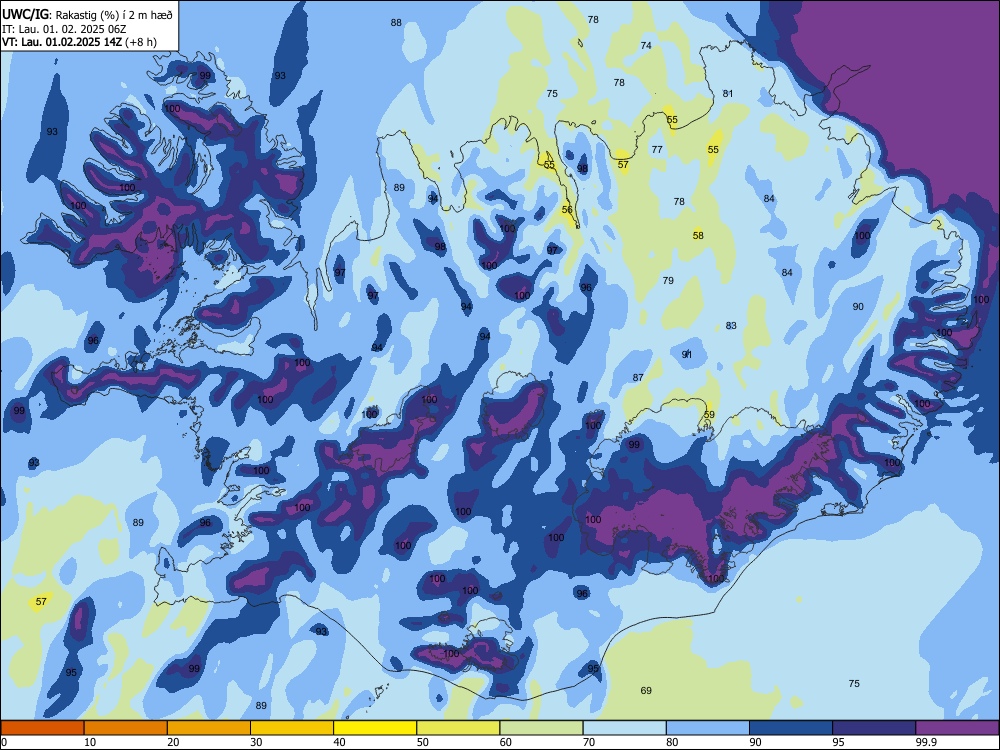The height and width of the screenshot is (750, 1000).
Task: Click the map value '81'
Action: point(728,94)
